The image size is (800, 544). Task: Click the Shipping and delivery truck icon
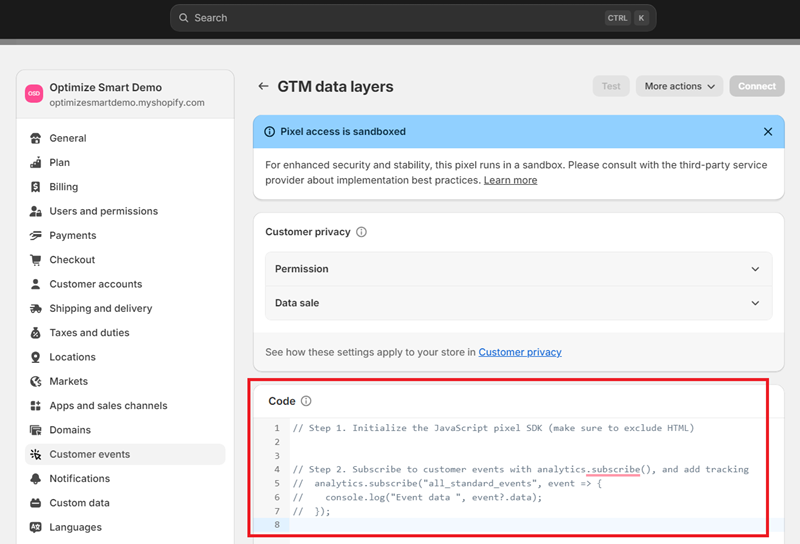[35, 308]
